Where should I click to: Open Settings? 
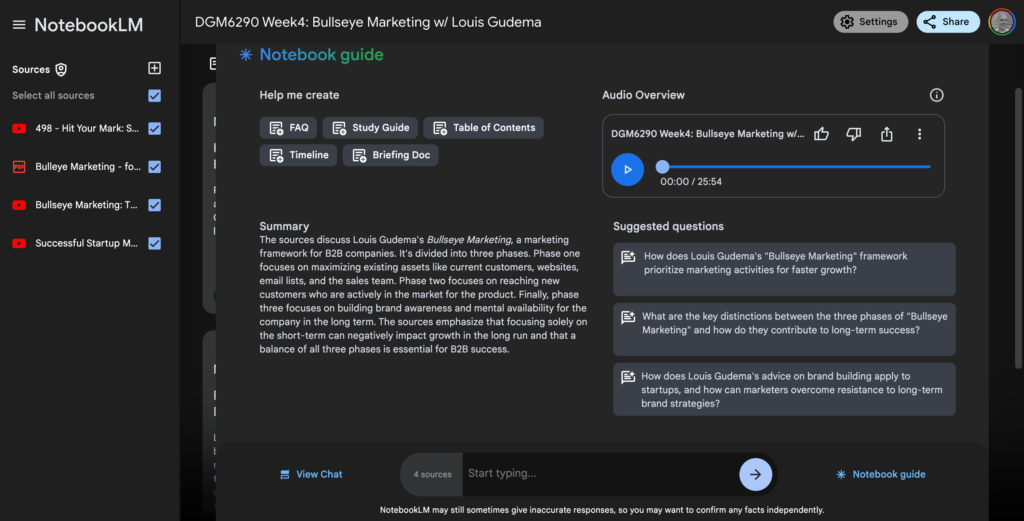point(871,22)
